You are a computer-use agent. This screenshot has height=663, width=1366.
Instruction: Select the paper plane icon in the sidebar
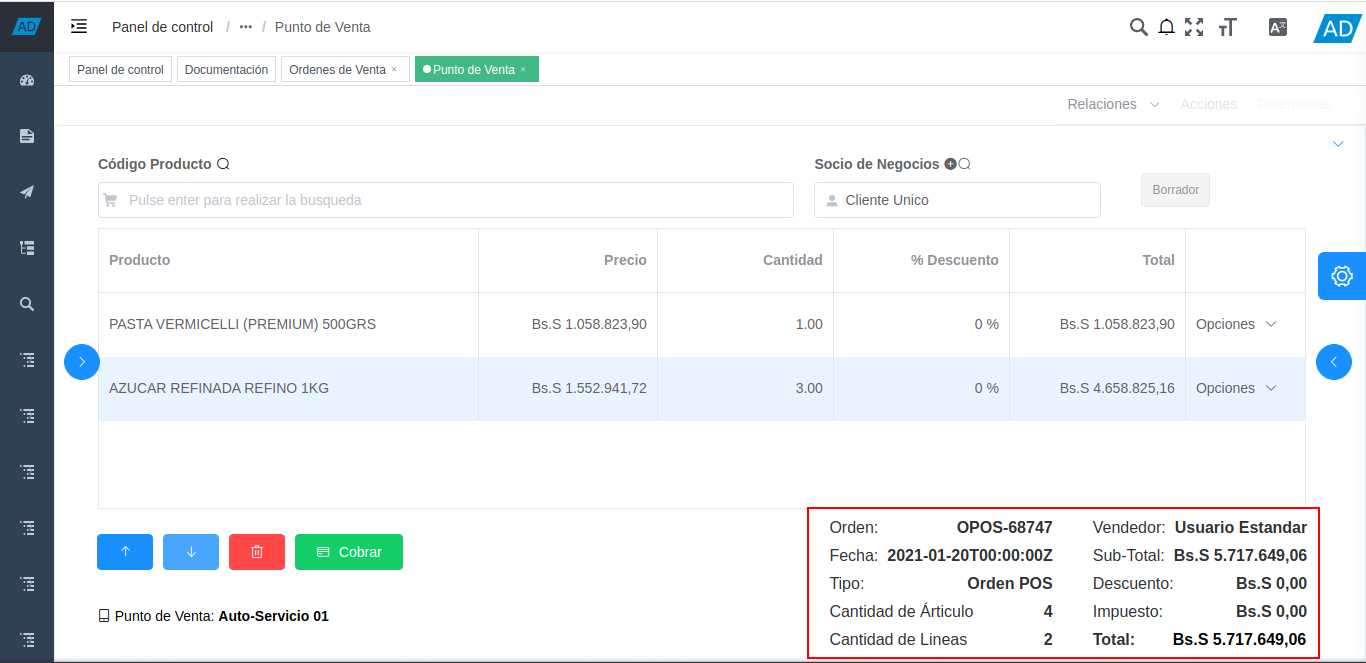point(26,191)
